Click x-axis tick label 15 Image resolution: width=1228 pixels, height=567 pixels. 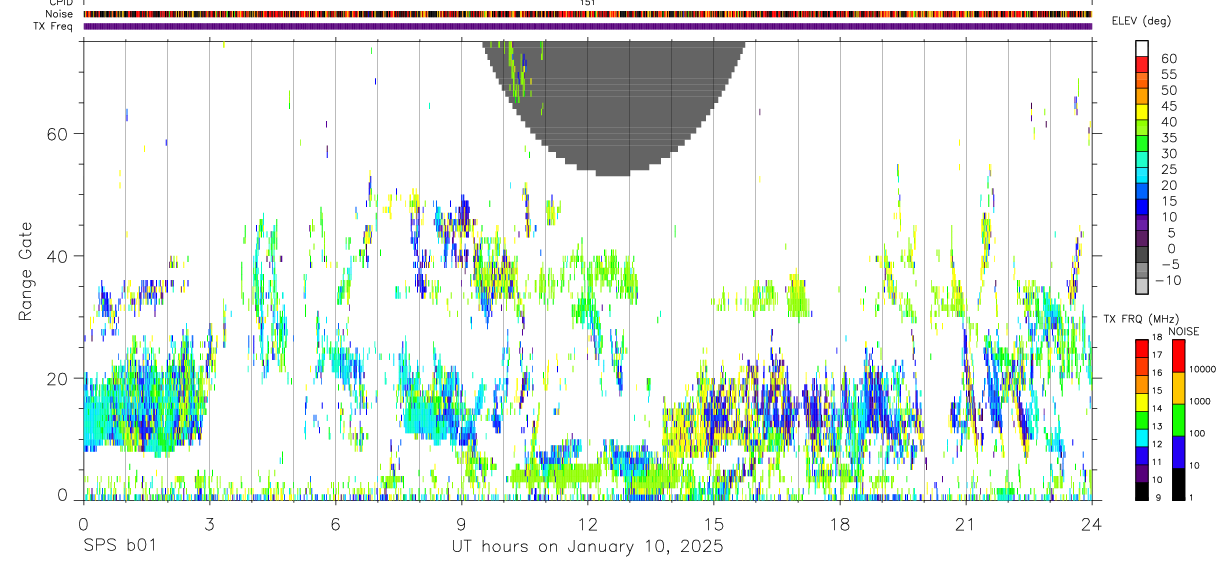coord(713,523)
